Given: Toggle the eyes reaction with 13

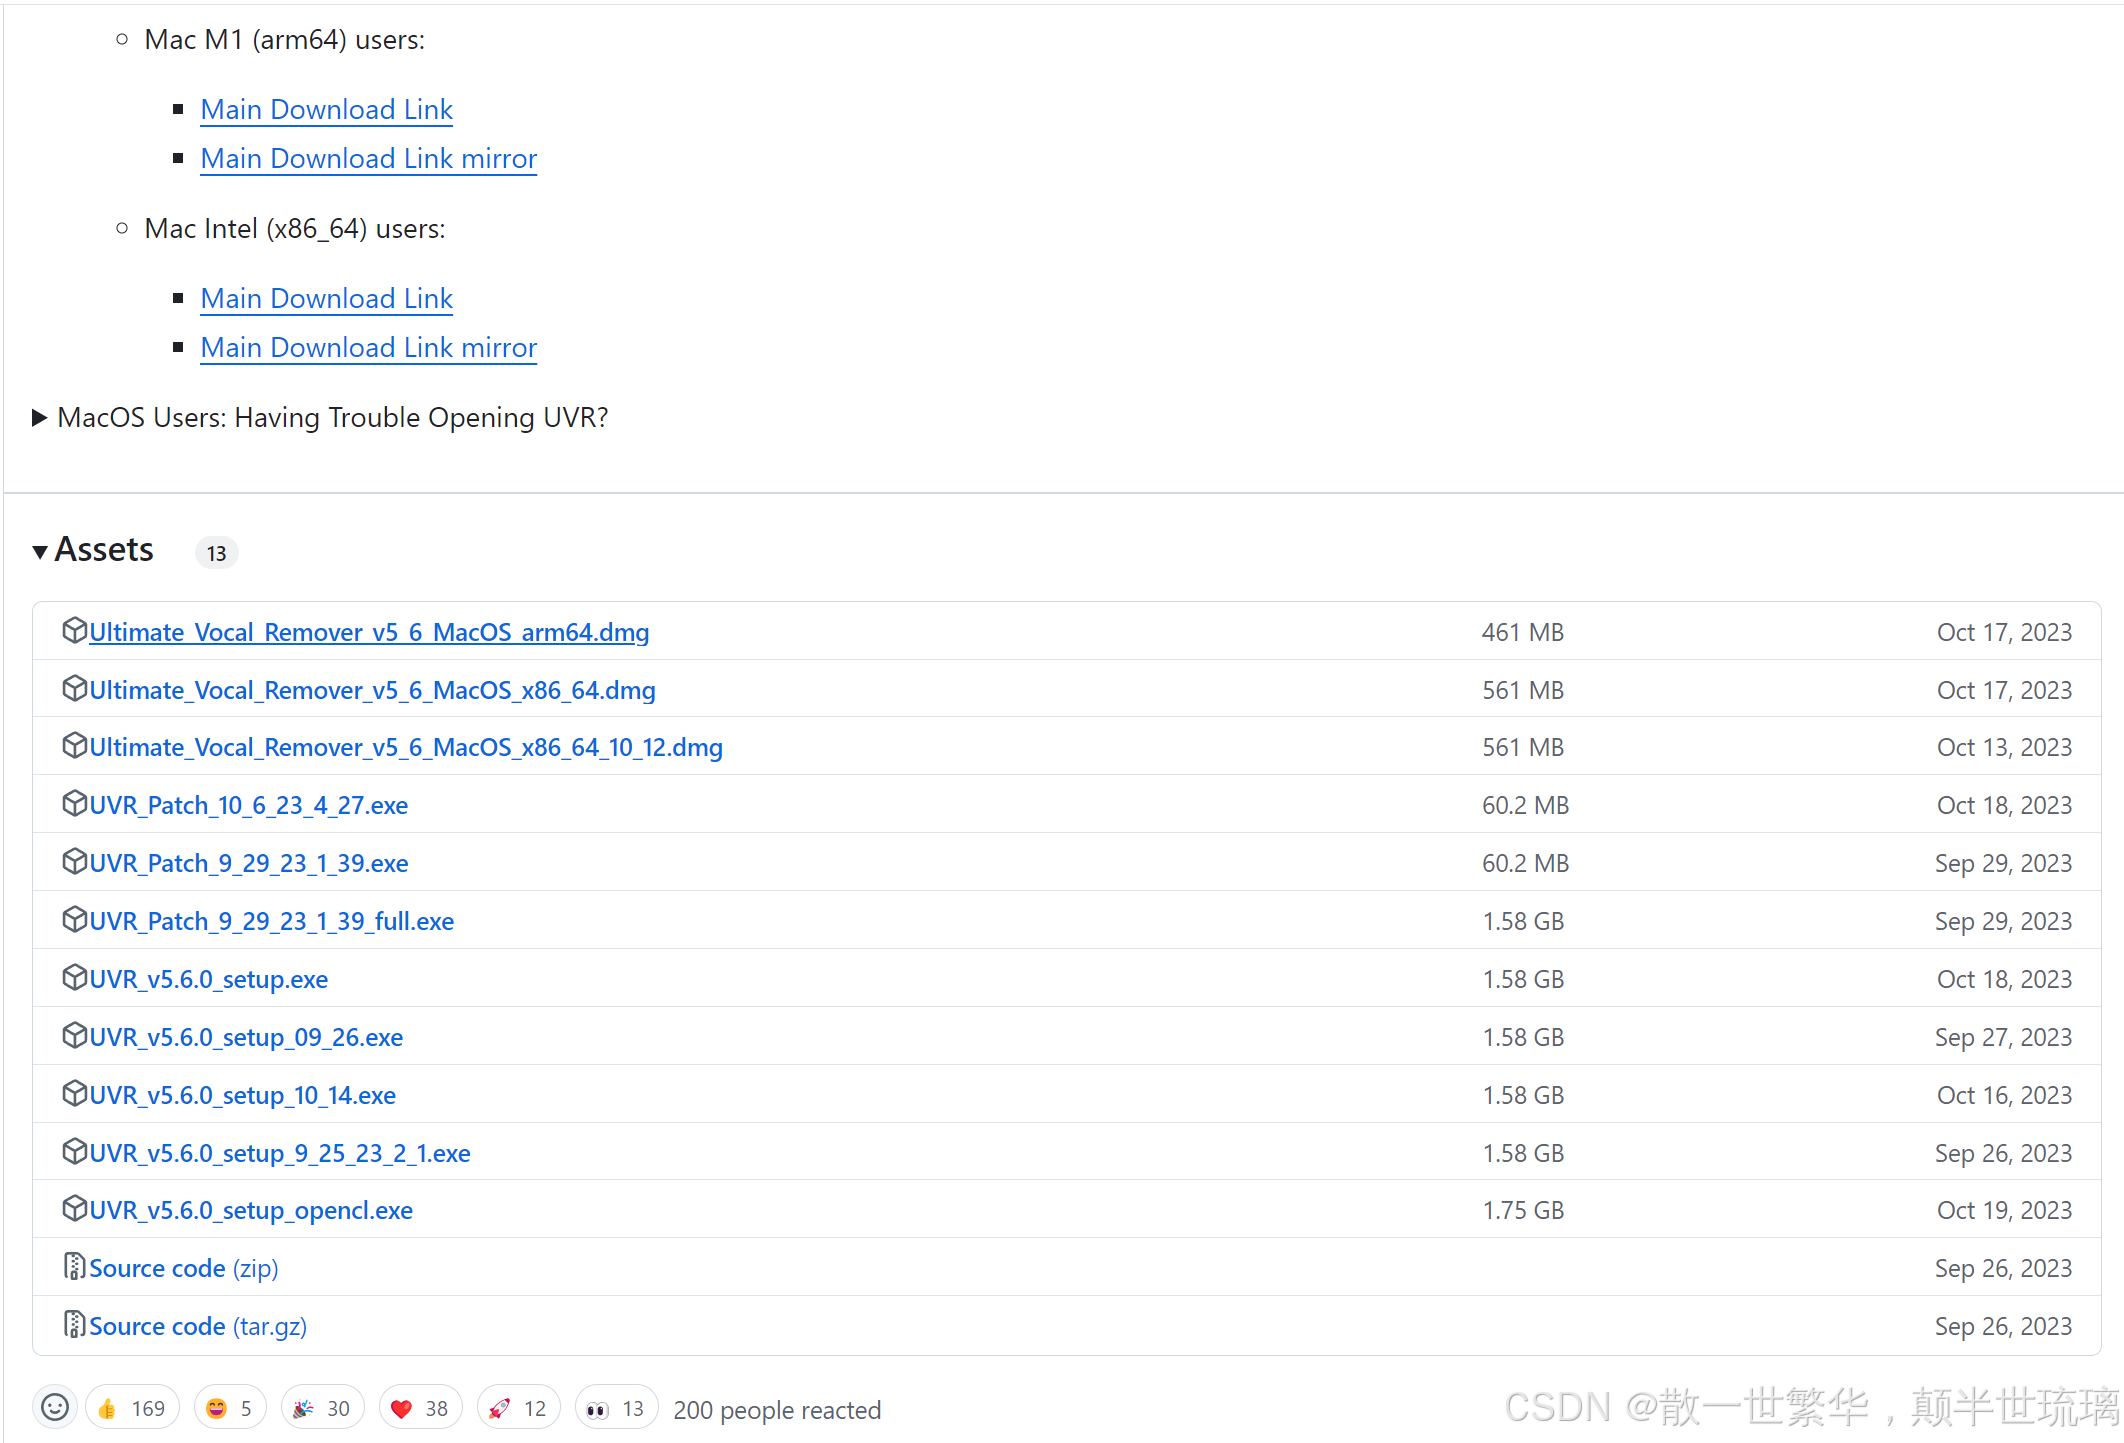Looking at the screenshot, I should [x=616, y=1408].
